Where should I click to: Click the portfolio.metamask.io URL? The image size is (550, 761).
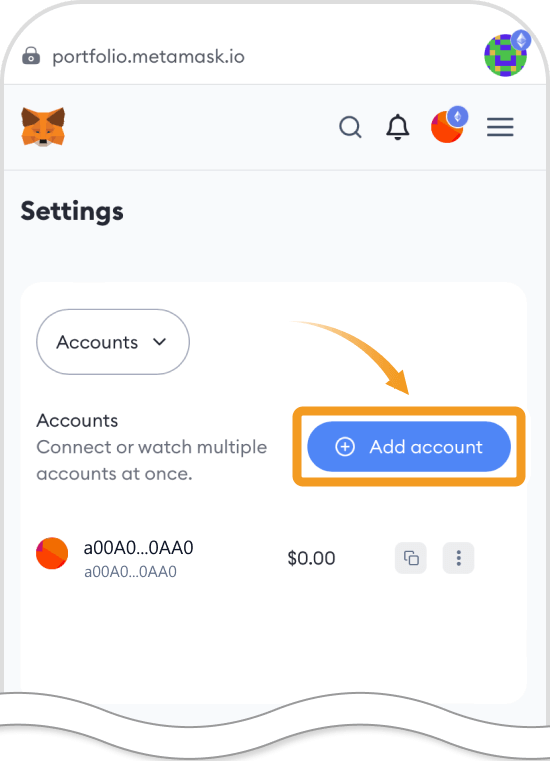[x=149, y=56]
